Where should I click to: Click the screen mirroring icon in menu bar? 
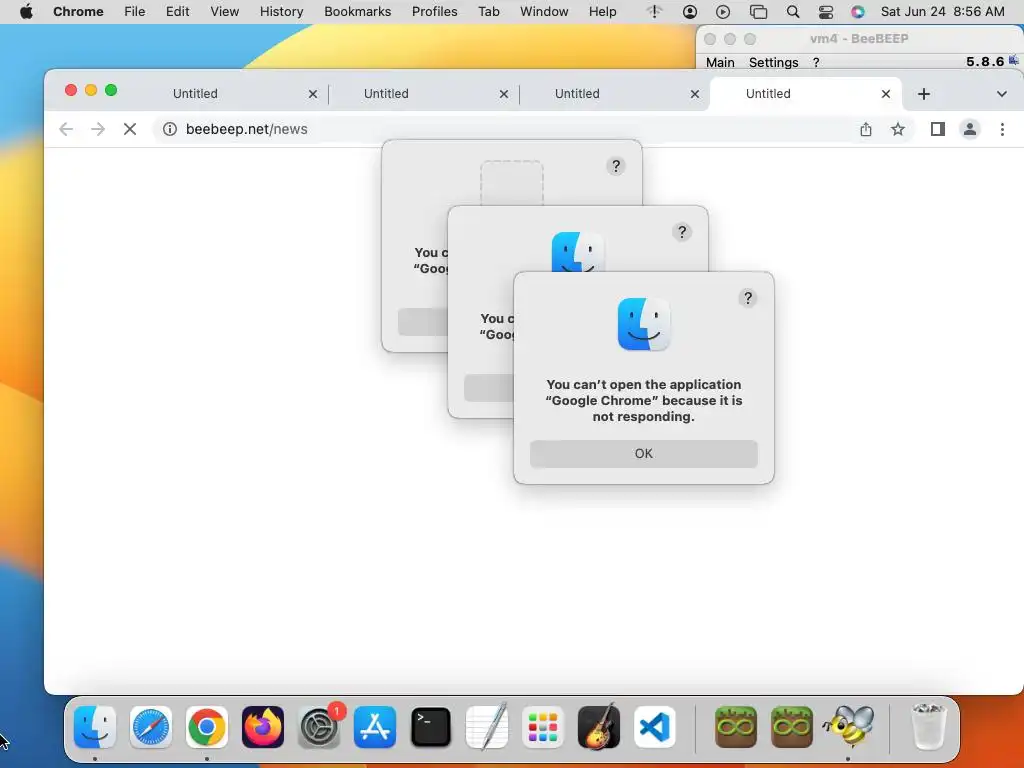click(x=758, y=12)
